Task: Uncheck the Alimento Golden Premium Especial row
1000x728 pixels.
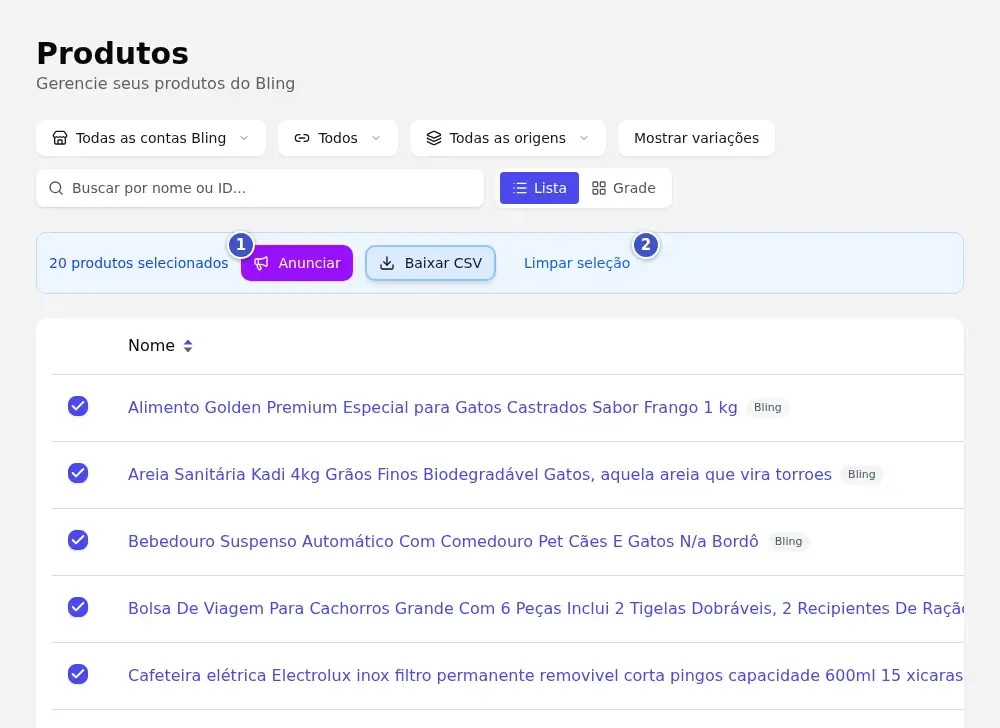Action: (x=78, y=406)
